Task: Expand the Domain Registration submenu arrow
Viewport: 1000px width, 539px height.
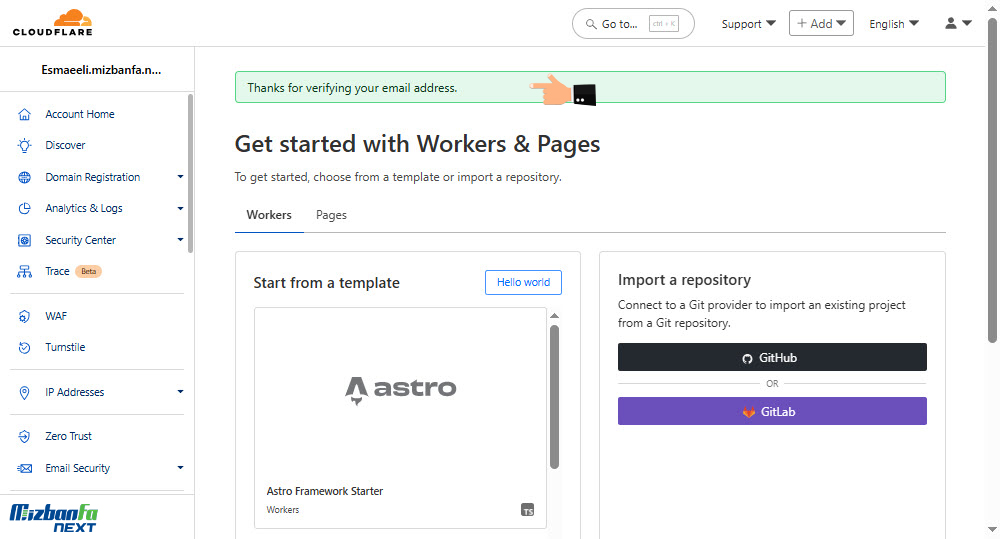Action: [180, 177]
